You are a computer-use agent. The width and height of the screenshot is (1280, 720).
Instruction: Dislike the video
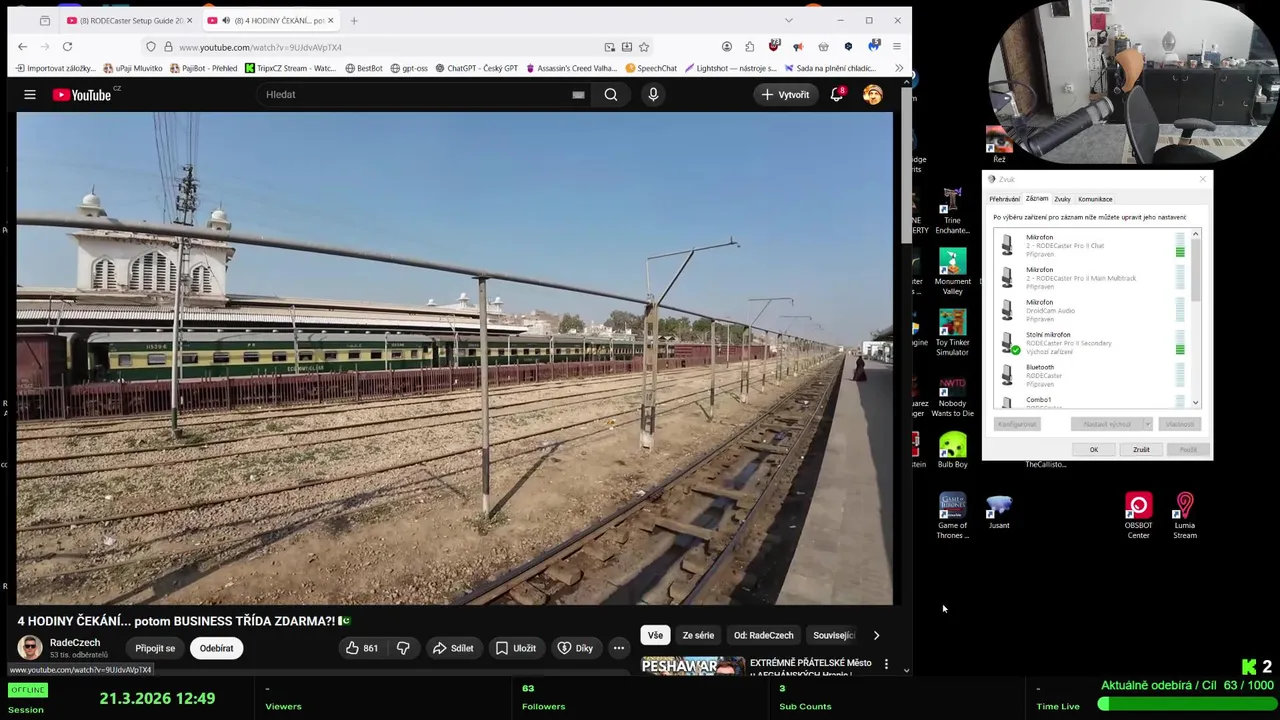point(403,648)
